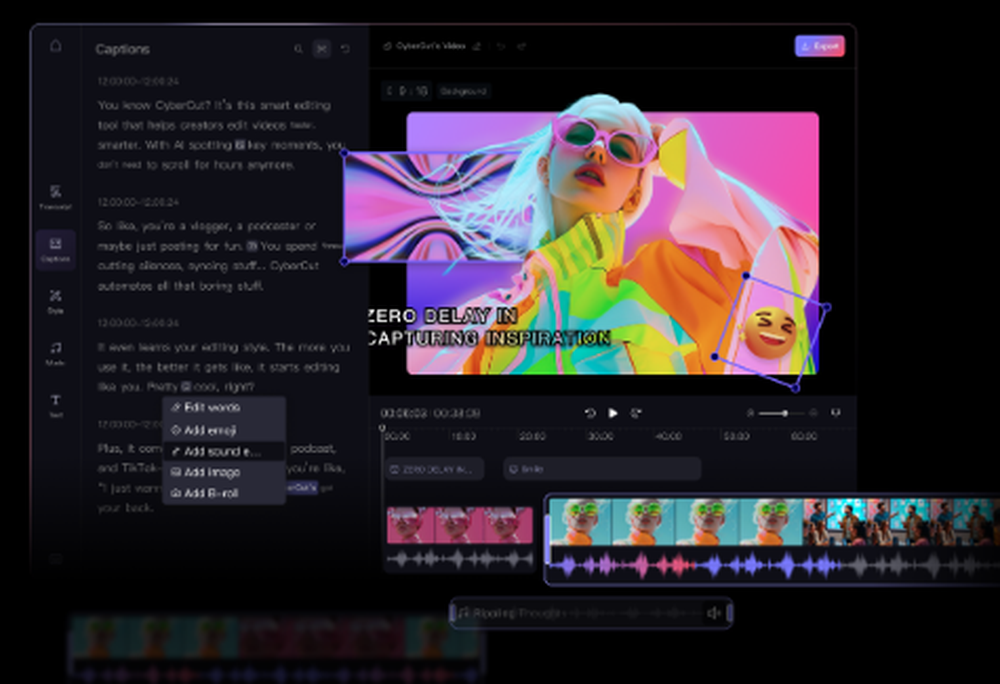The image size is (1000, 684).
Task: Select the Style panel icon
Action: 55,298
